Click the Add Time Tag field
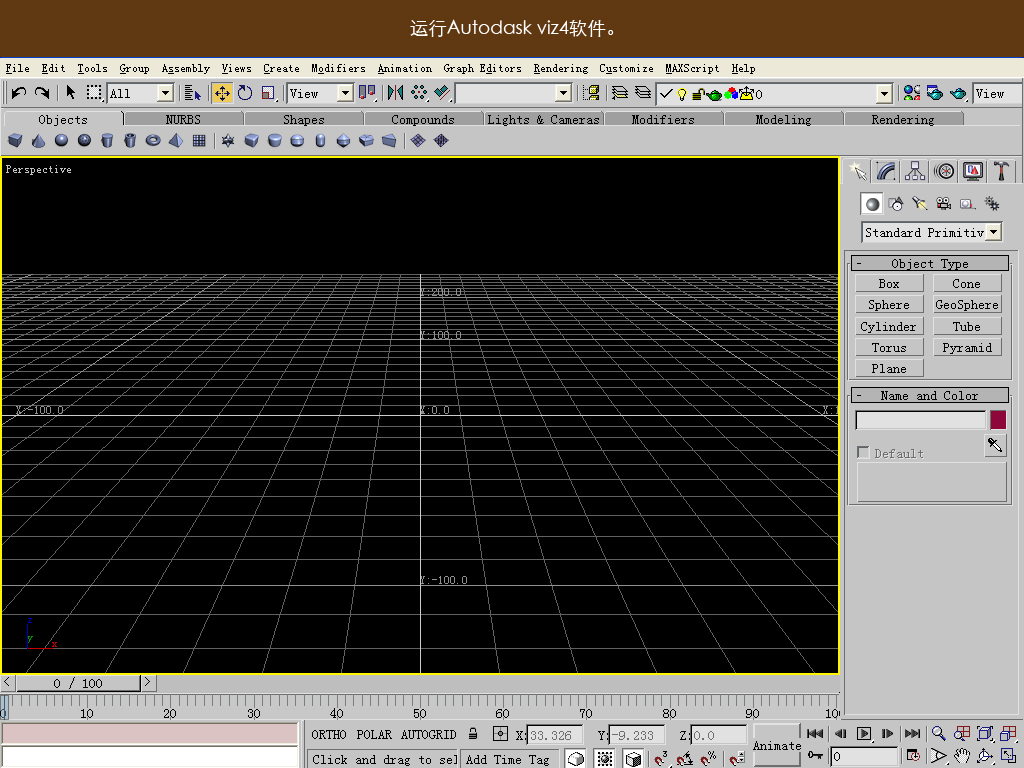Viewport: 1024px width, 768px height. (x=509, y=759)
